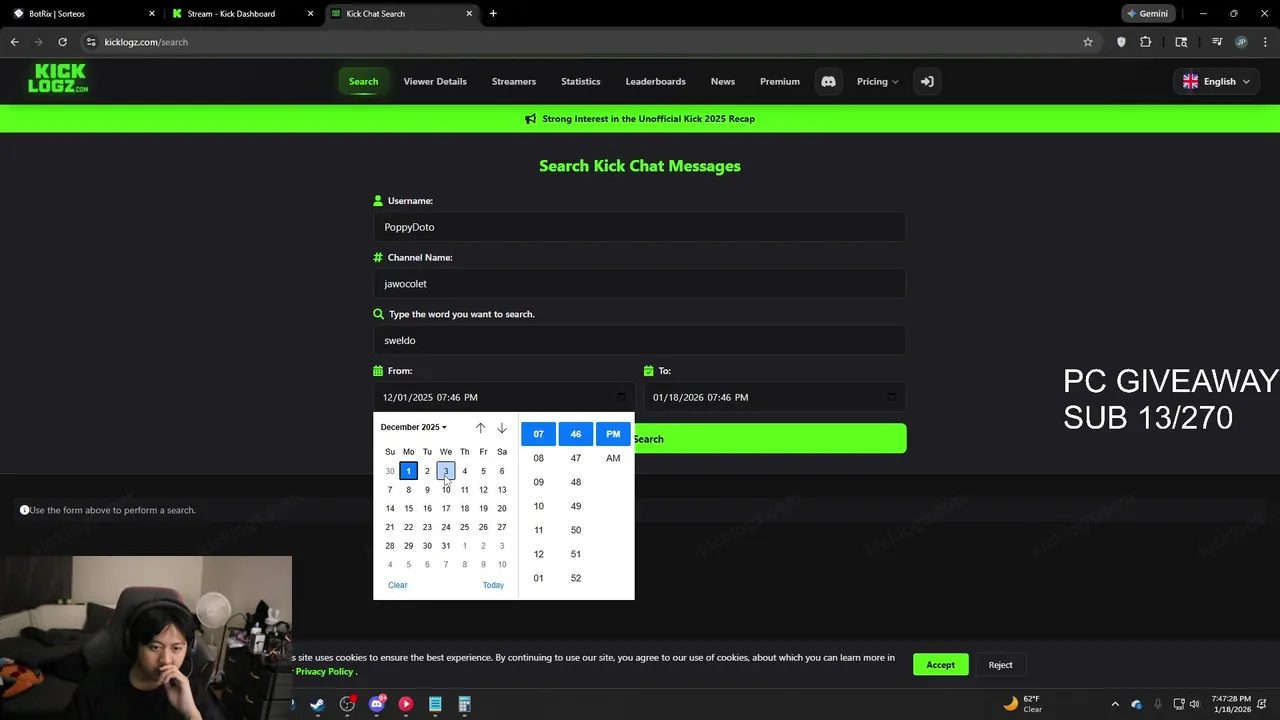Open the calculator icon in the taskbar
Screen dimensions: 1280x720
[x=464, y=704]
